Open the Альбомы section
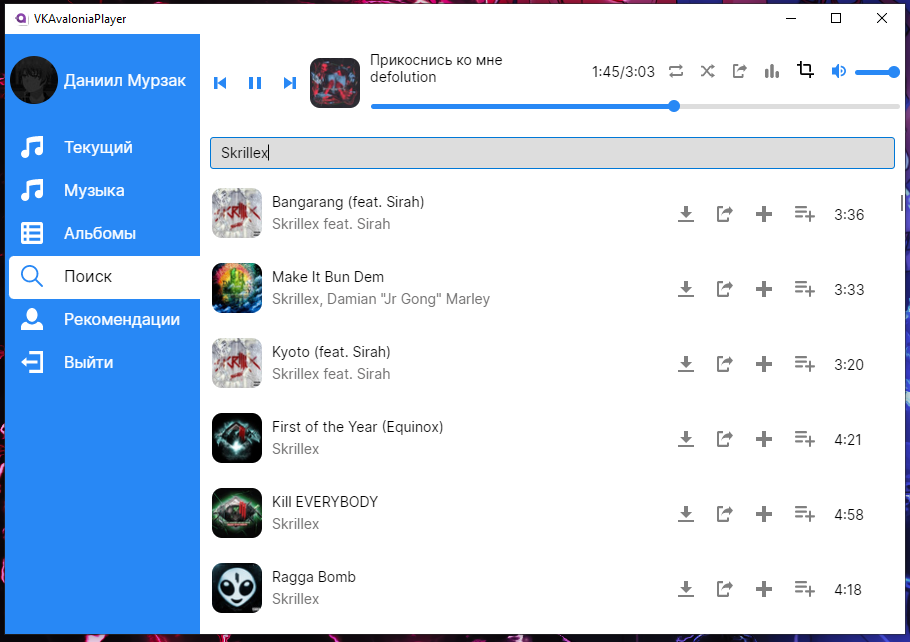This screenshot has width=910, height=642. coord(104,233)
